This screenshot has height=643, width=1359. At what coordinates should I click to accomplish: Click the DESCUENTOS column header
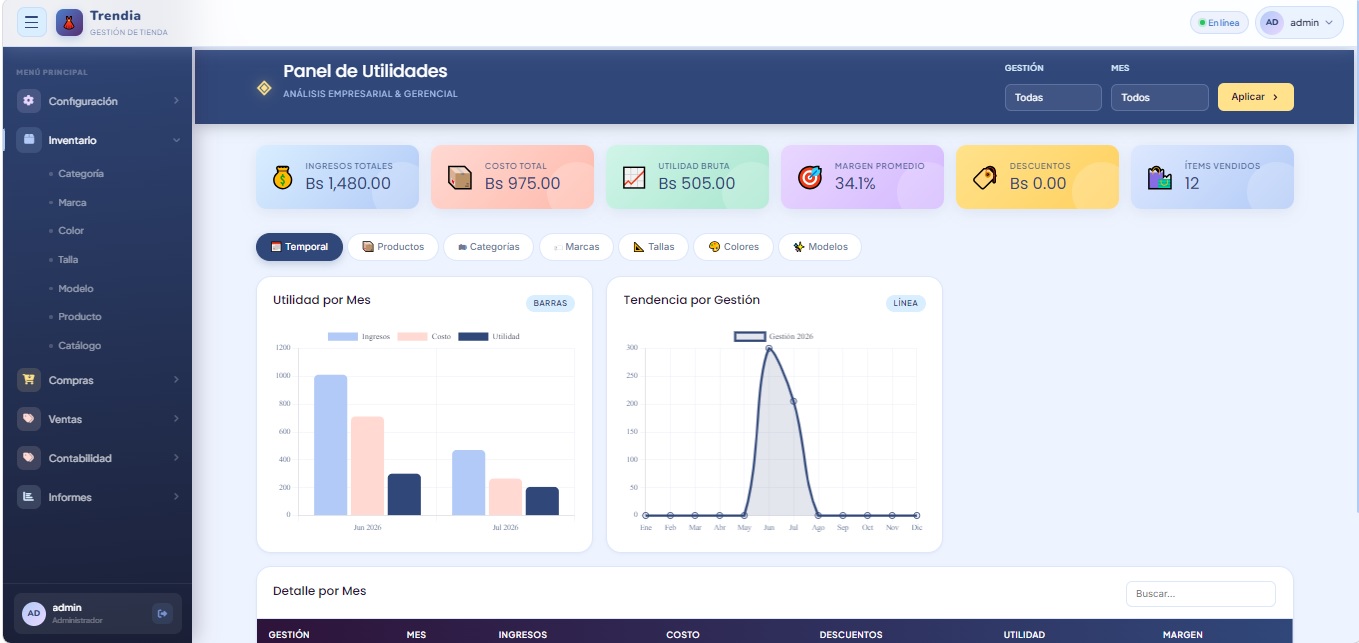click(x=851, y=635)
